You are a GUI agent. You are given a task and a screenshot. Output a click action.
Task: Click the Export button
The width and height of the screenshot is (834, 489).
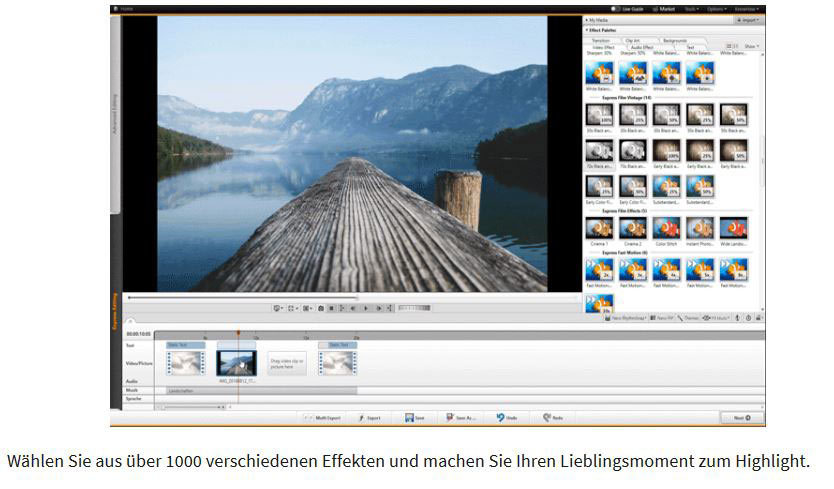click(370, 418)
